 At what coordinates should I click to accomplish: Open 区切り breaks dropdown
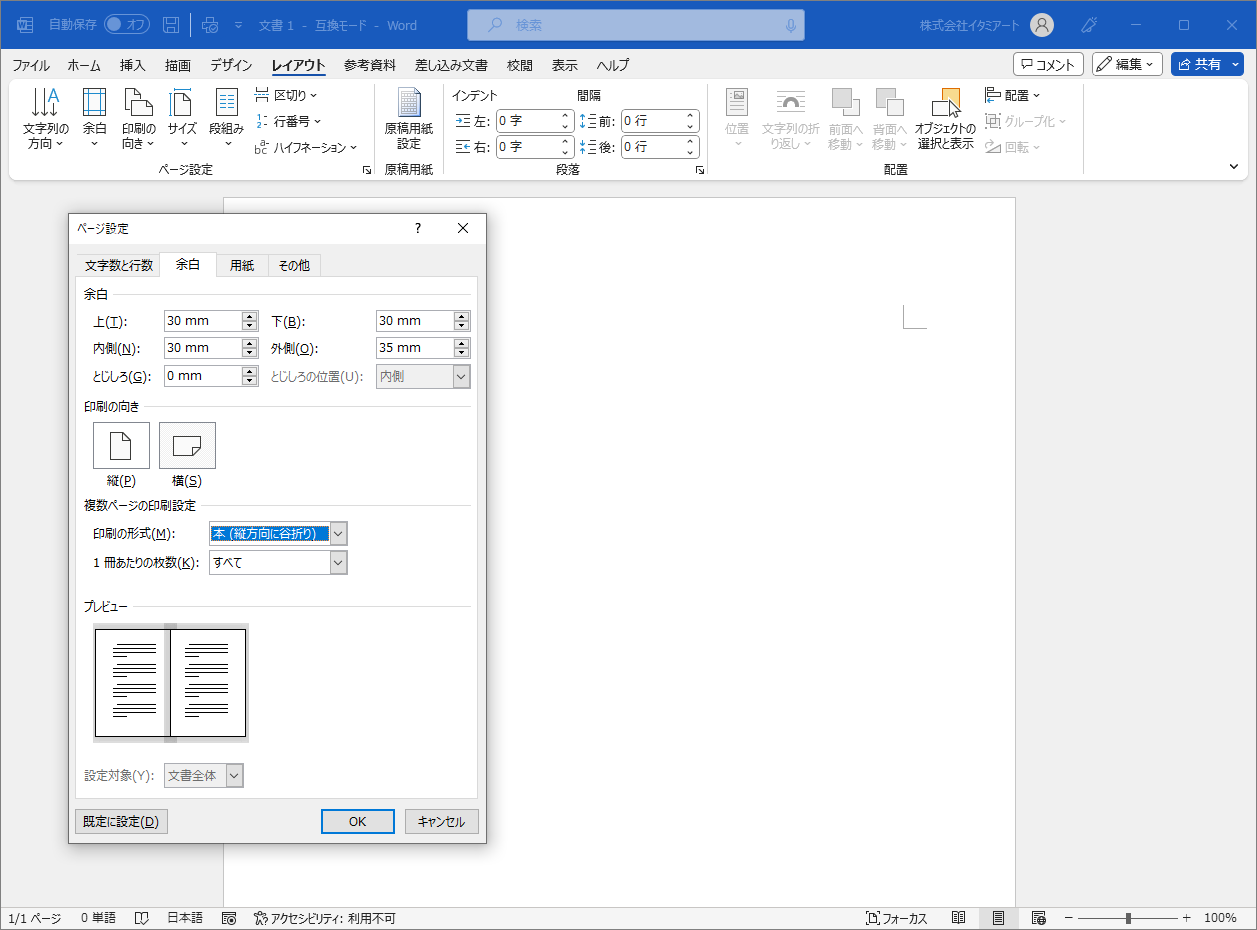[x=285, y=95]
